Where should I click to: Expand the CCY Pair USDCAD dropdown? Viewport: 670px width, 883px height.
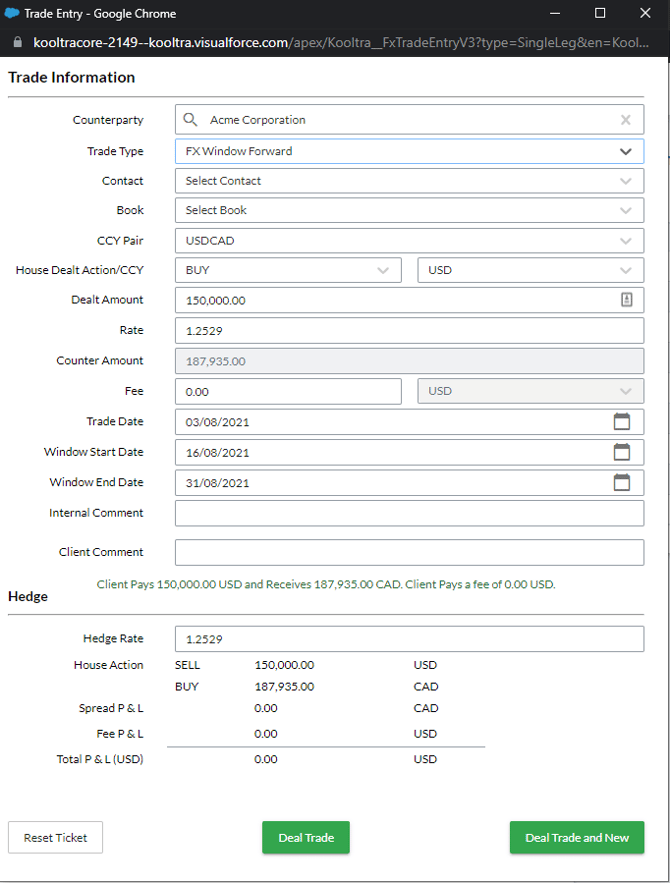tap(409, 240)
